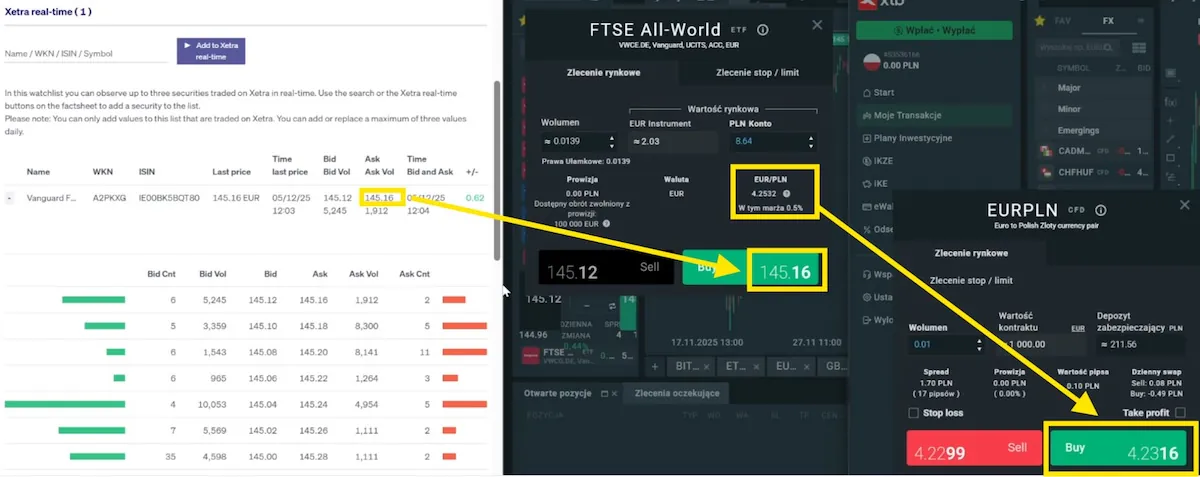Screen dimensions: 1200x477
Task: Expand the Vanguard row in watchlist
Action: point(9,198)
